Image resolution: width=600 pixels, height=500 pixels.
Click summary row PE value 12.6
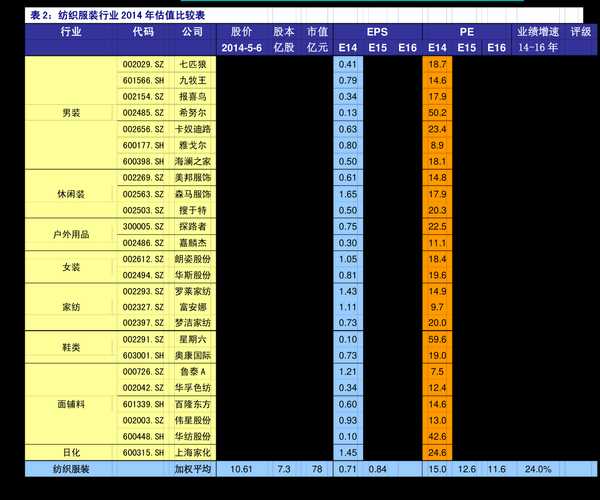coord(467,469)
